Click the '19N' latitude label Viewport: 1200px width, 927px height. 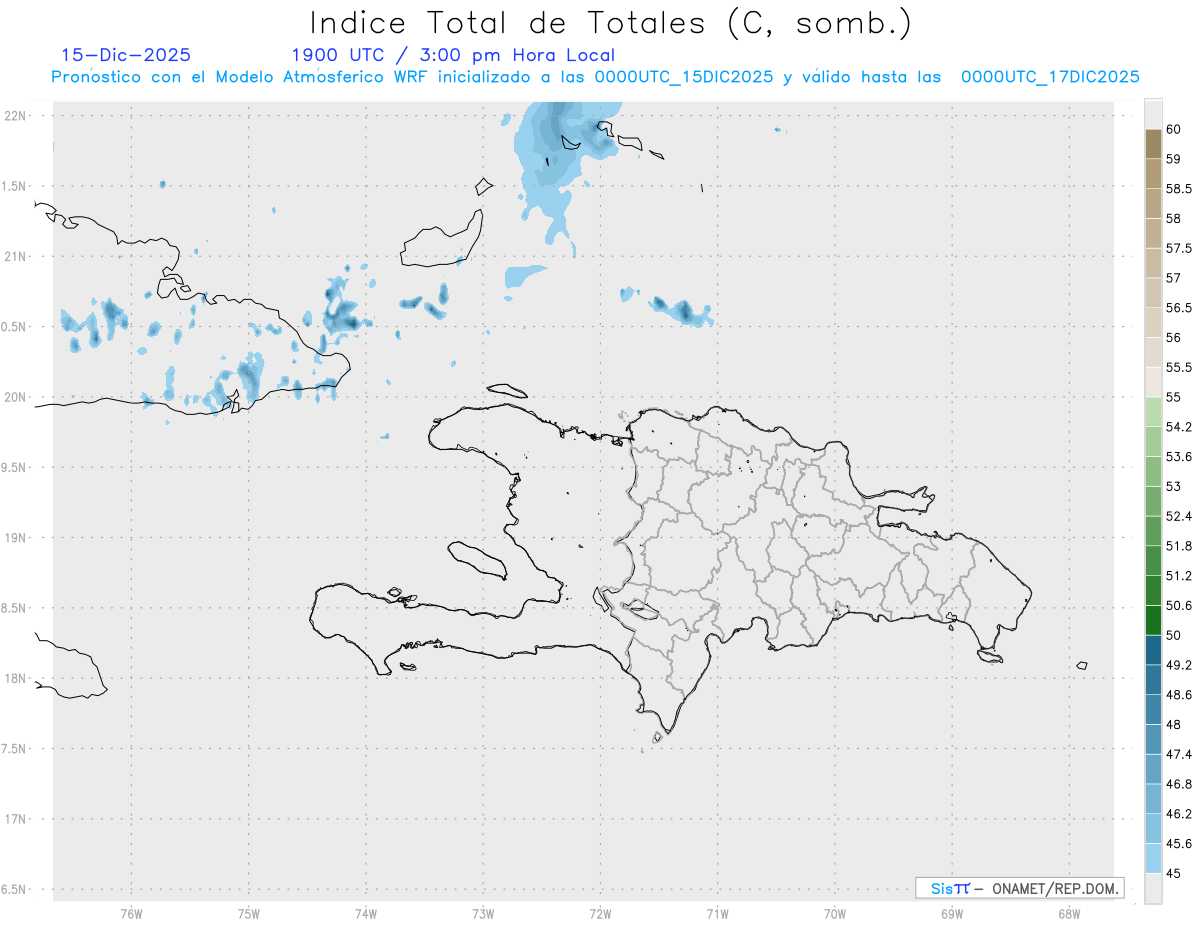pyautogui.click(x=15, y=538)
